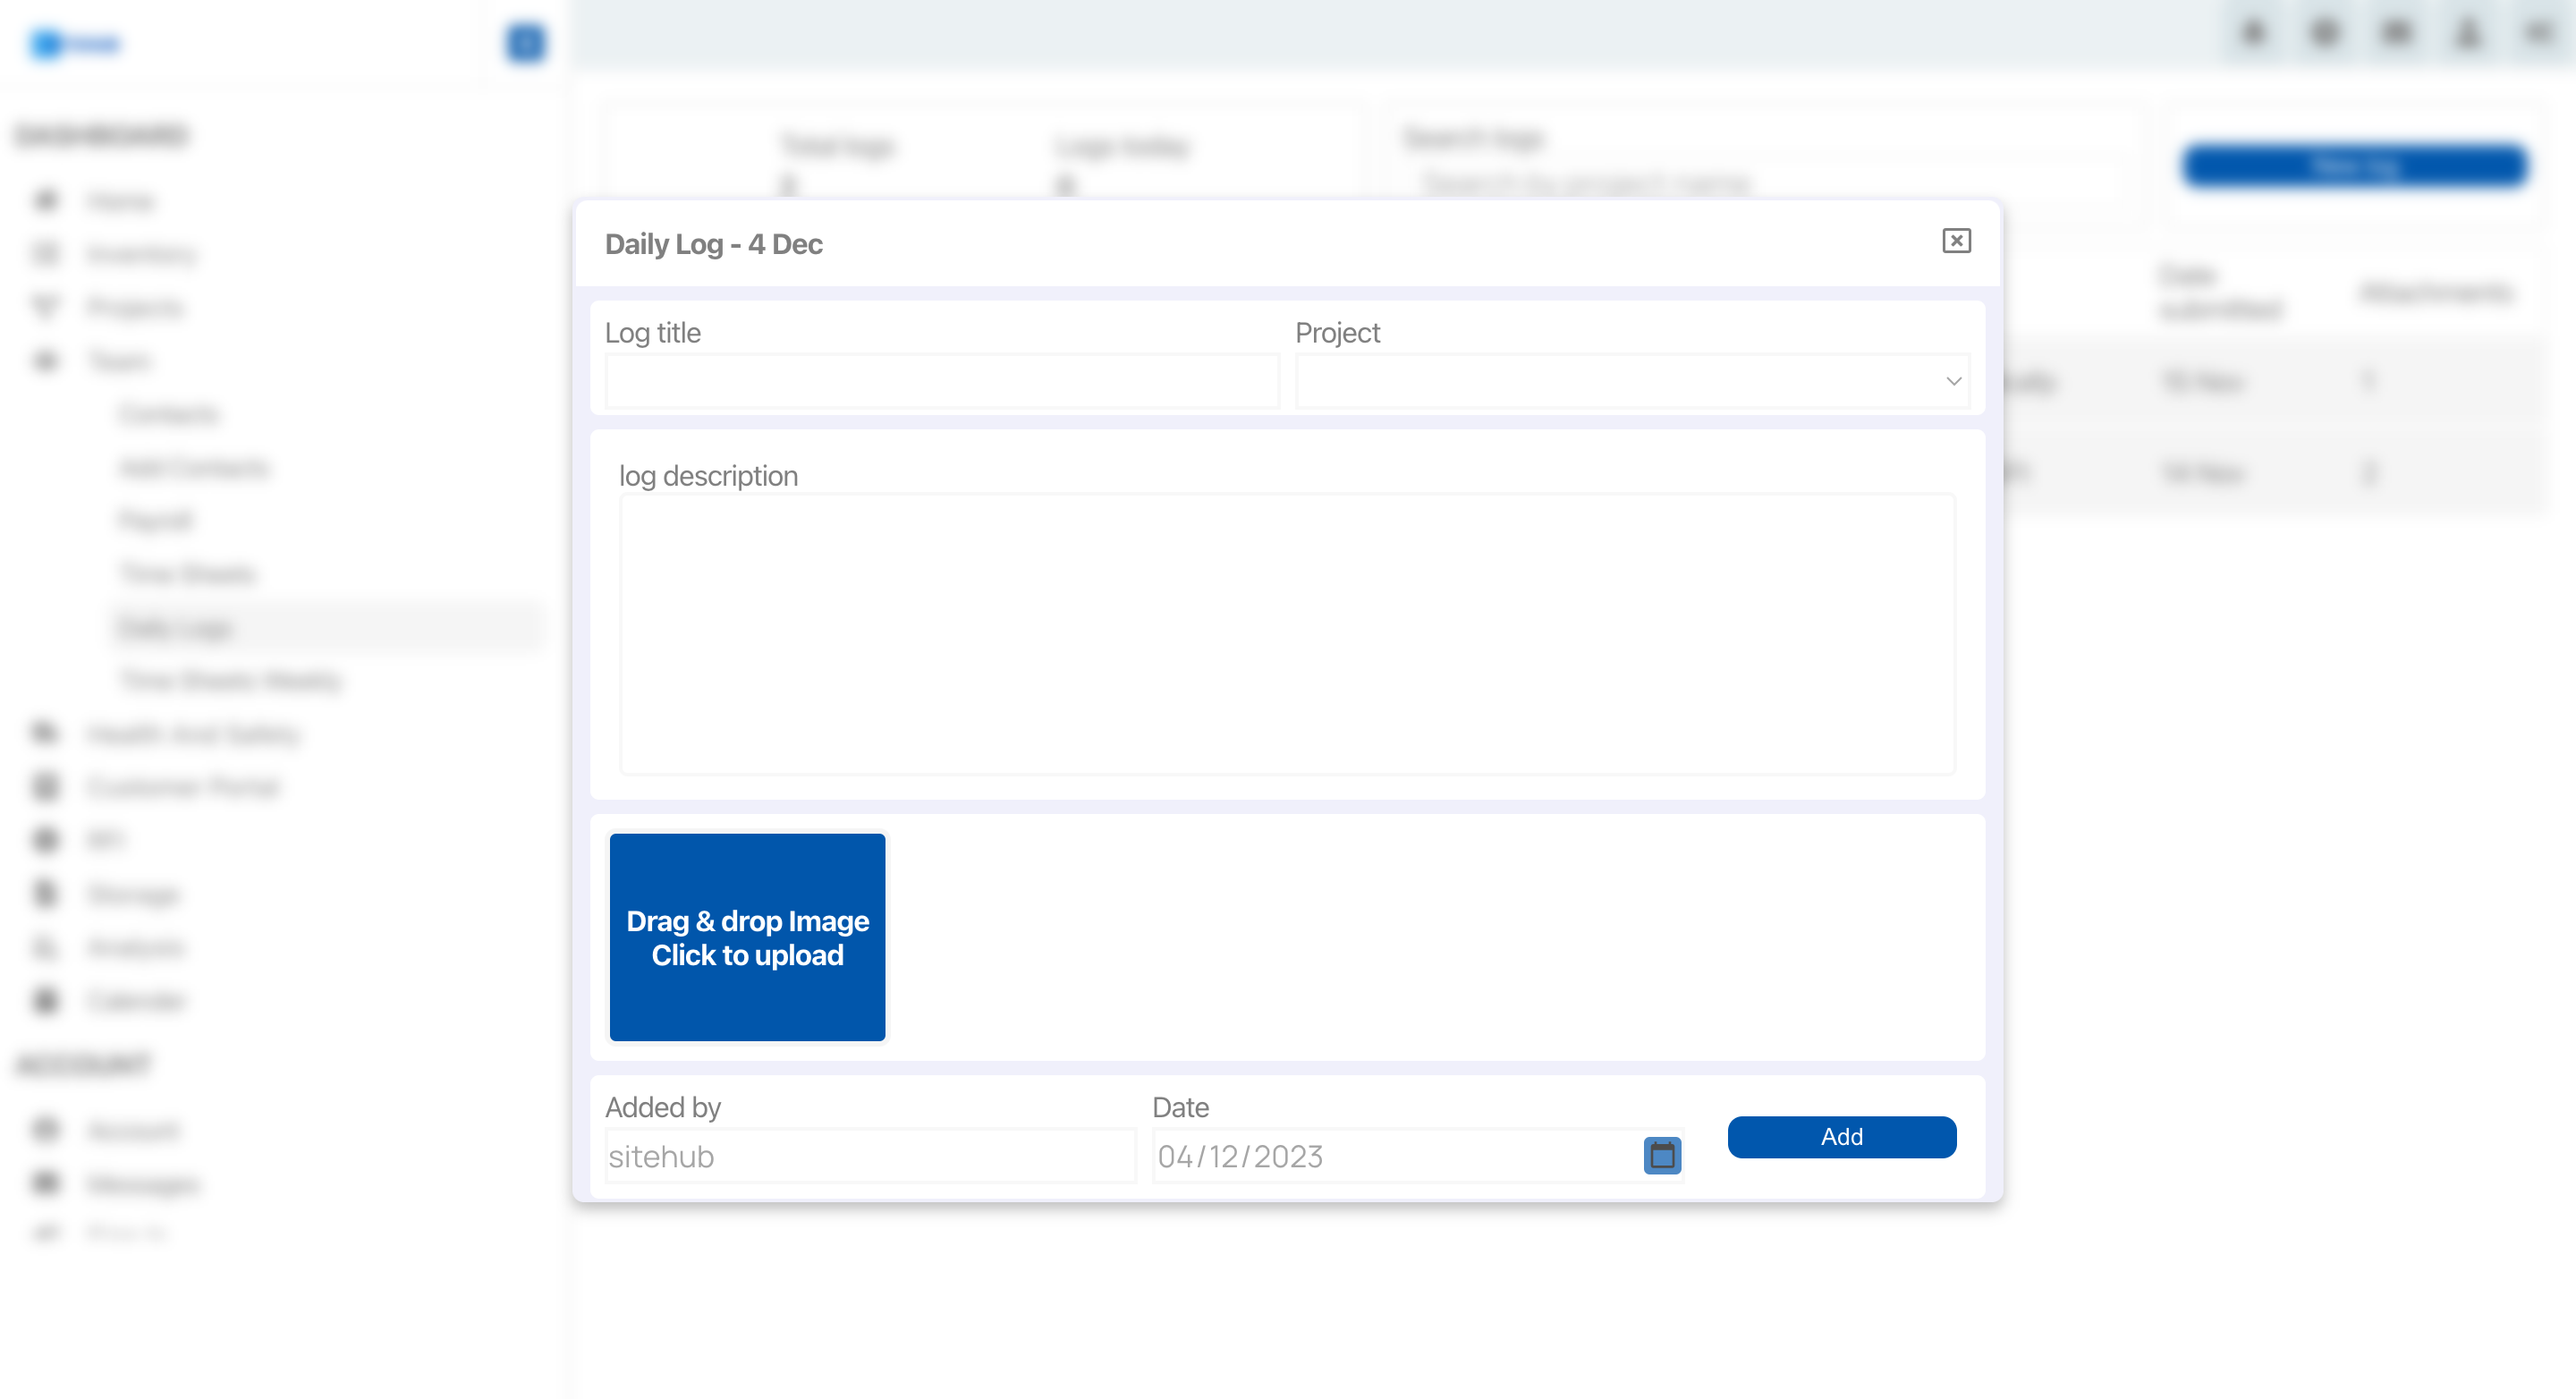2576x1399 pixels.
Task: Click inside the log description text area
Action: [x=1287, y=634]
